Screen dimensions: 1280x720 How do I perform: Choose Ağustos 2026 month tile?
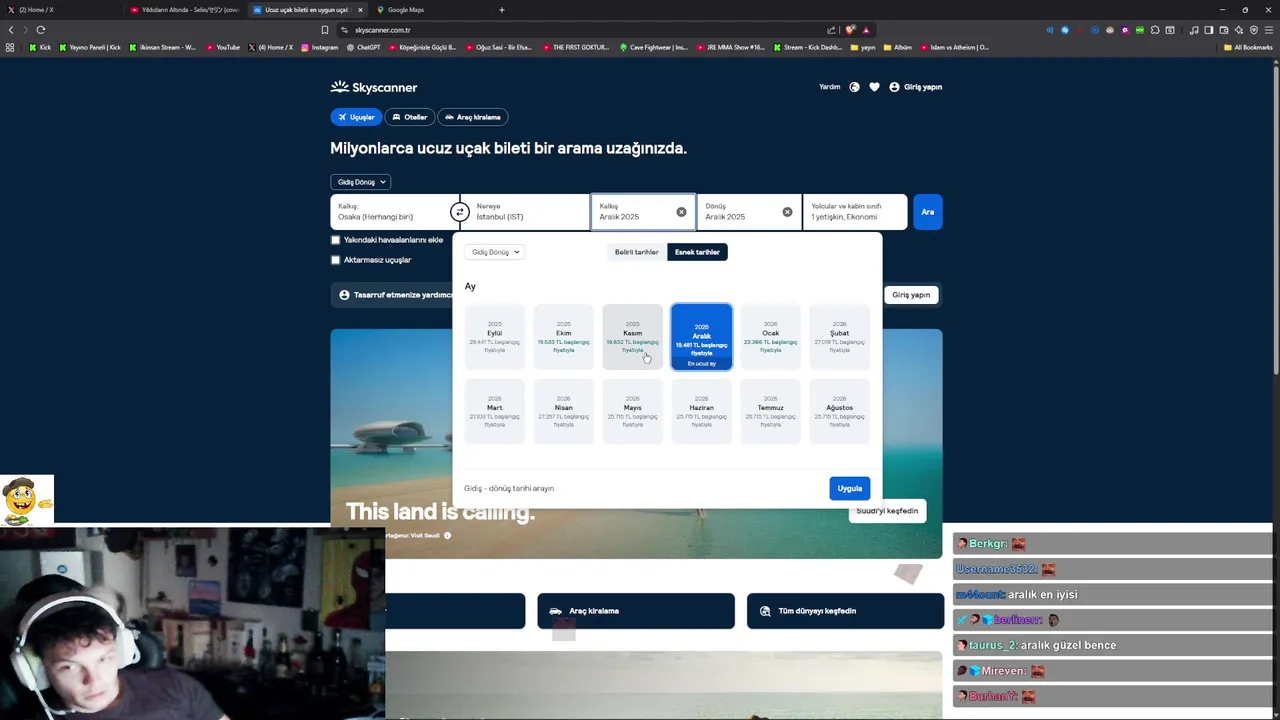(839, 411)
